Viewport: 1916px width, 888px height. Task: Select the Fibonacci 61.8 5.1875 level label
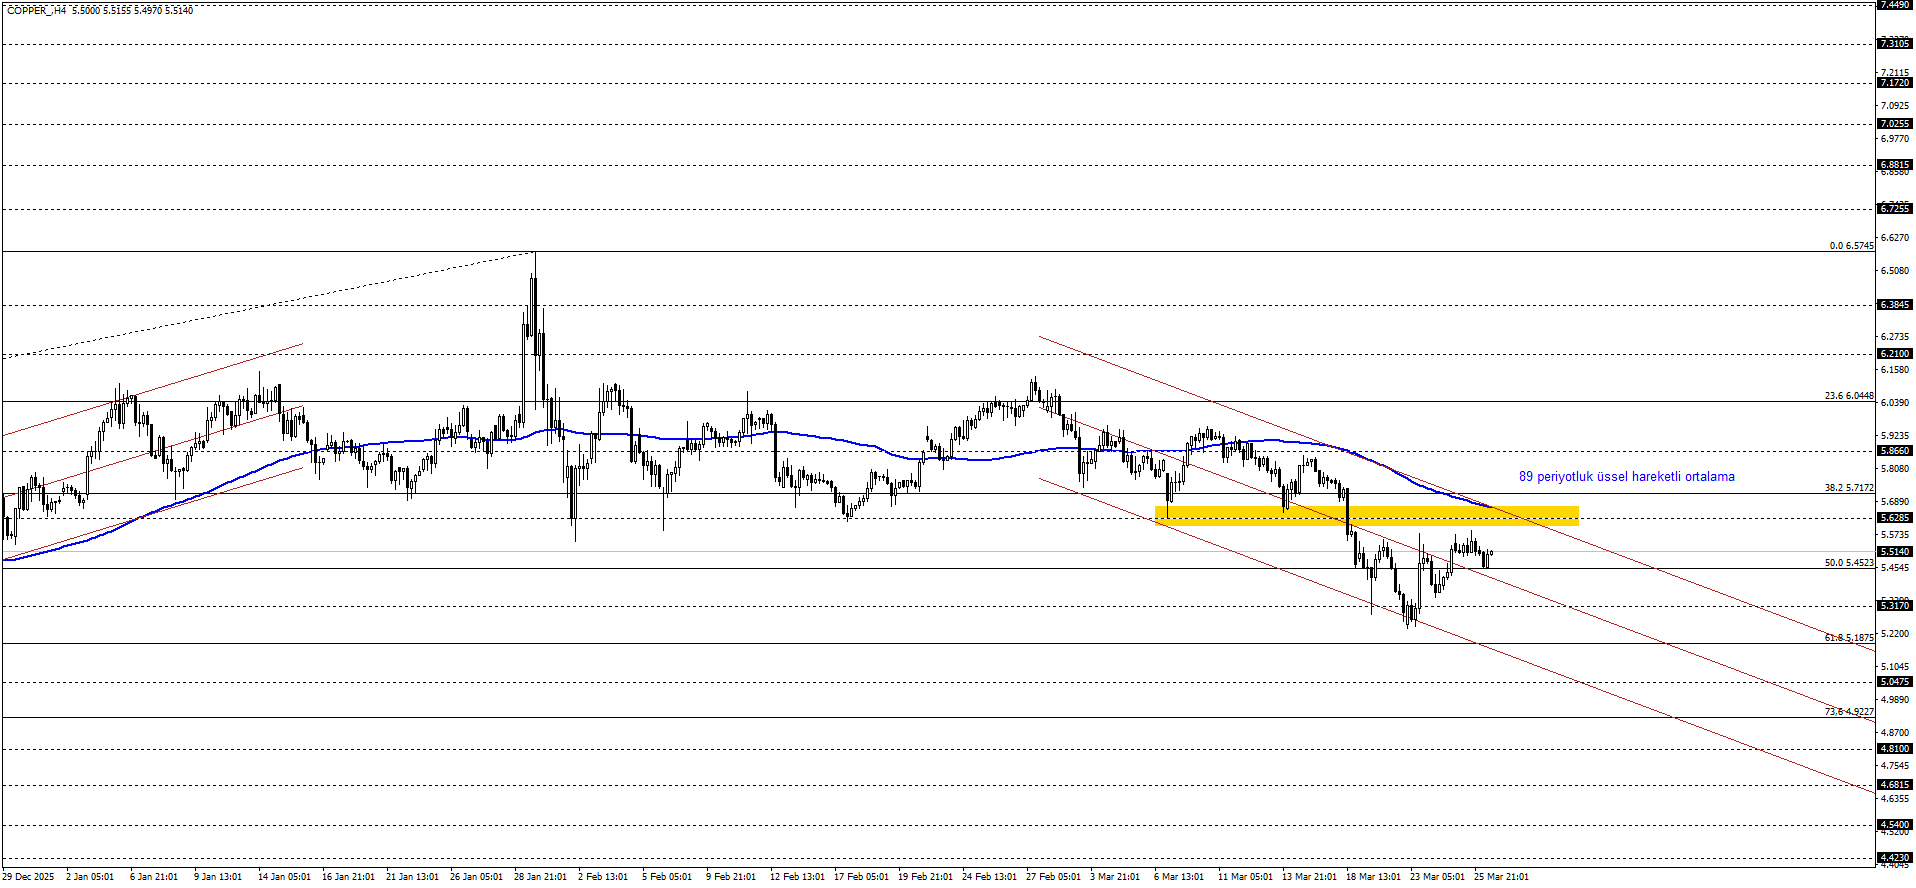pyautogui.click(x=1848, y=637)
